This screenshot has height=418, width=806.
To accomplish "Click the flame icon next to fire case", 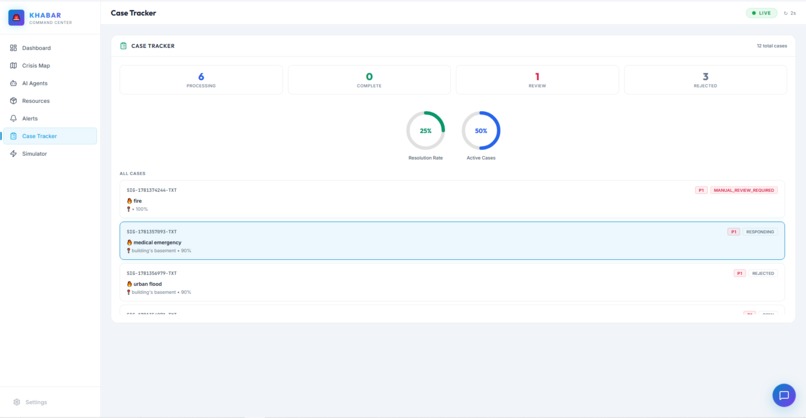I will pos(129,201).
